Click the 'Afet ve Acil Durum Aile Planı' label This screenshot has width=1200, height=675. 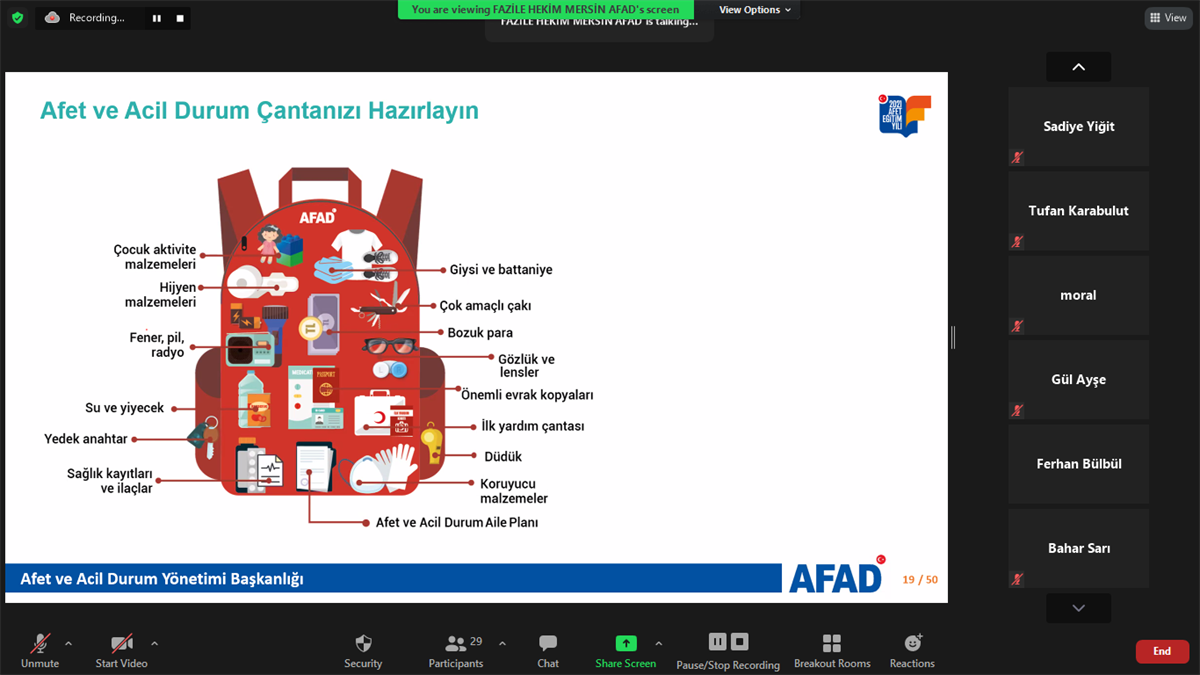click(x=457, y=523)
